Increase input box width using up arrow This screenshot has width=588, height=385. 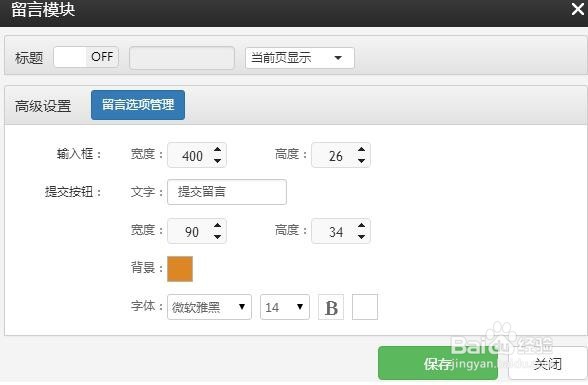218,150
